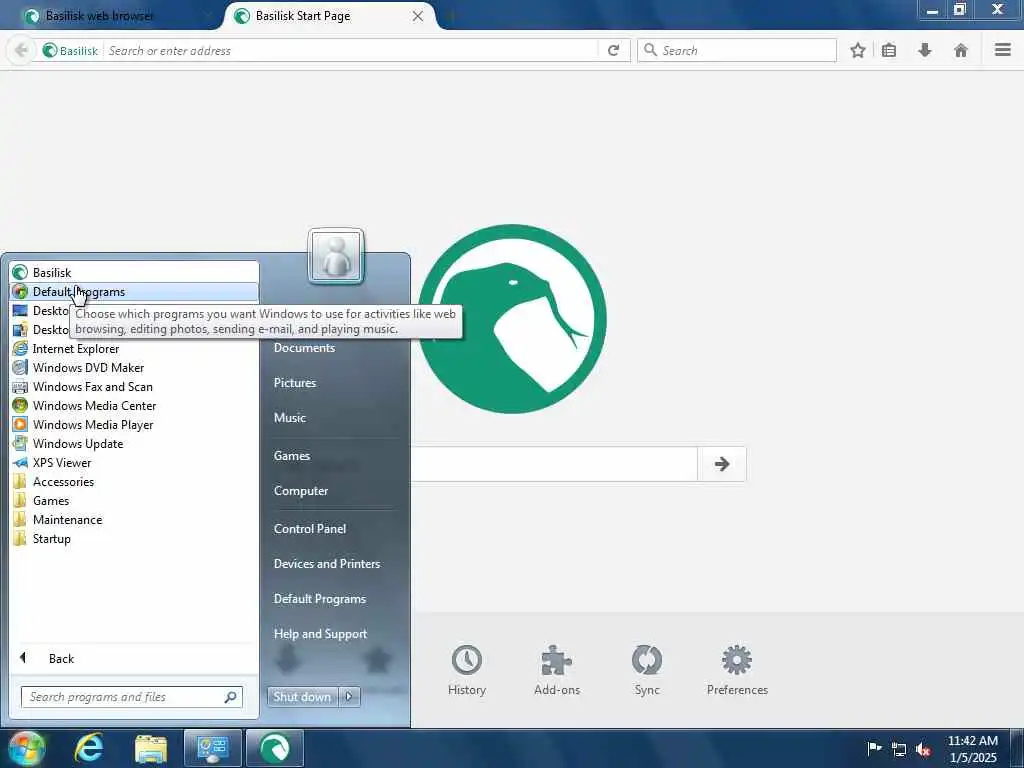Open Music from Start menu
This screenshot has width=1024, height=768.
289,417
